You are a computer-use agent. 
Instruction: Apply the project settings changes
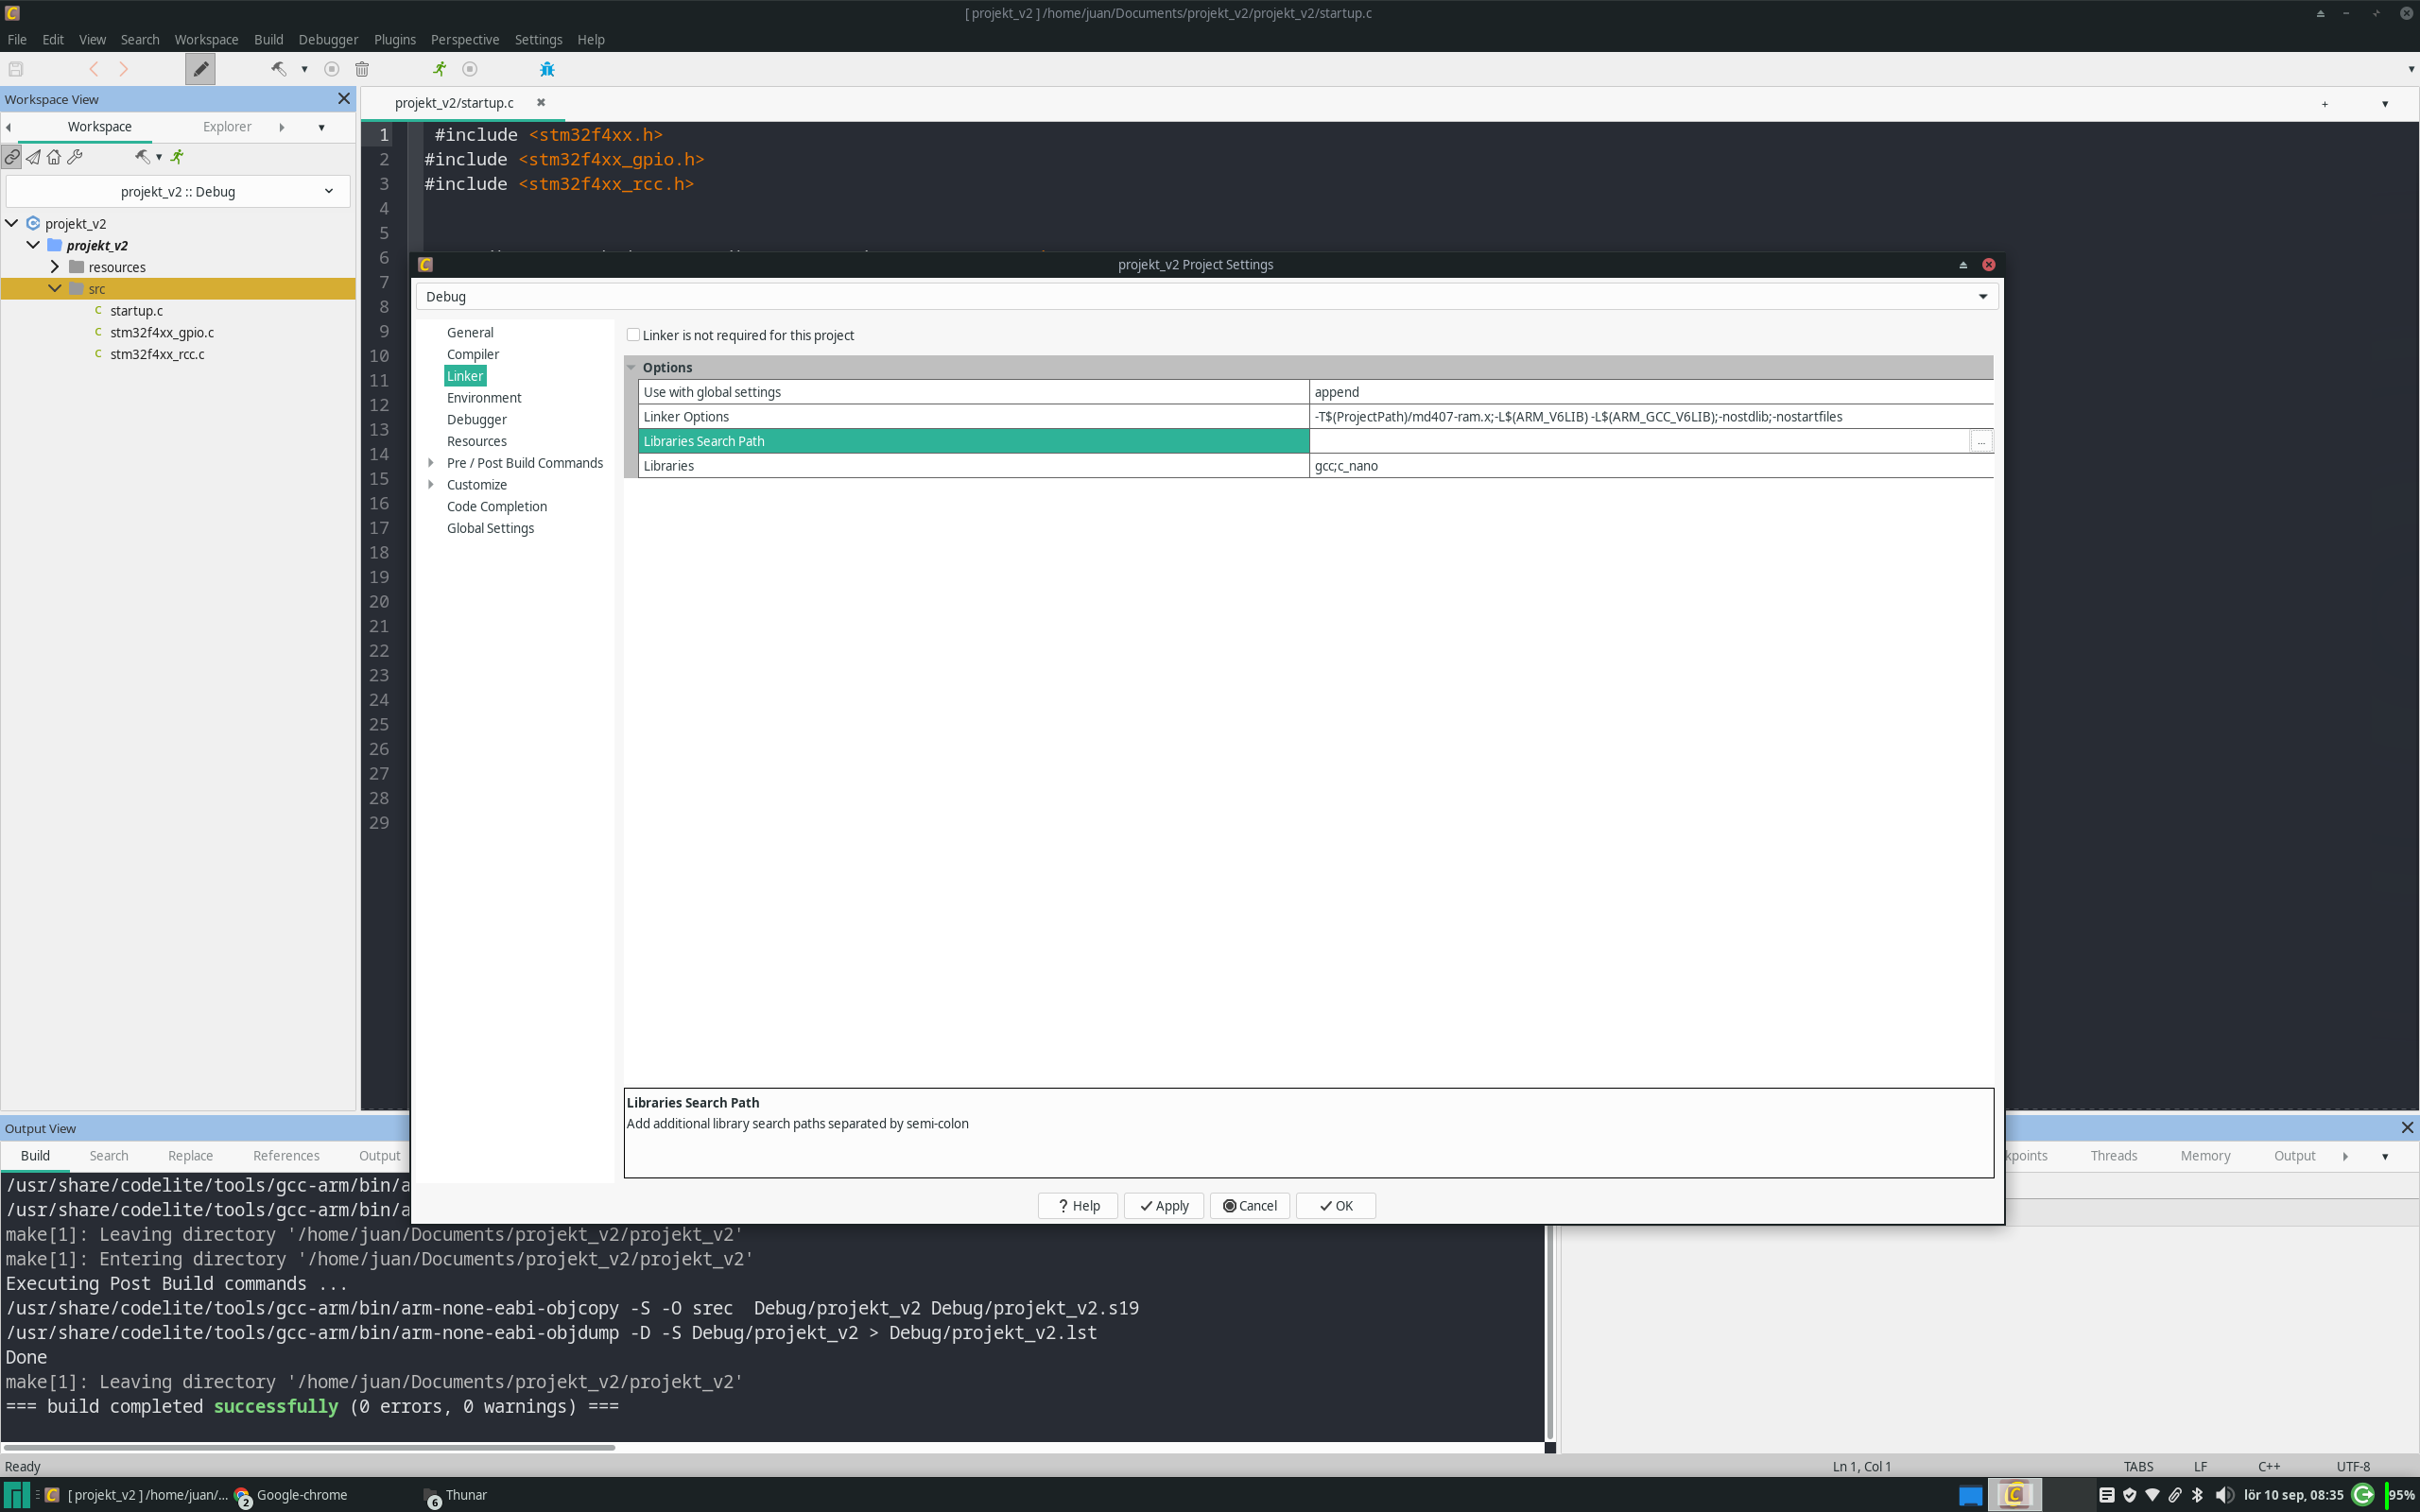coord(1162,1205)
